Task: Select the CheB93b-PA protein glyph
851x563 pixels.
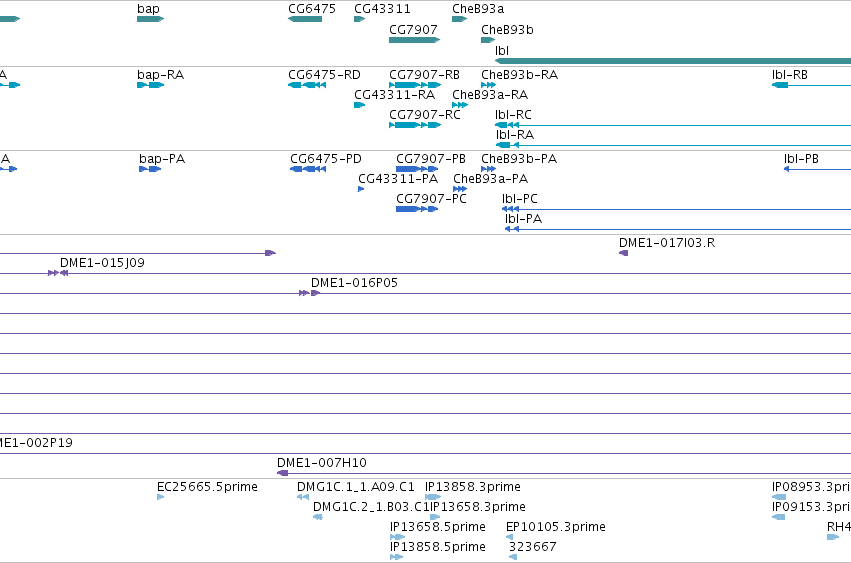Action: click(488, 169)
